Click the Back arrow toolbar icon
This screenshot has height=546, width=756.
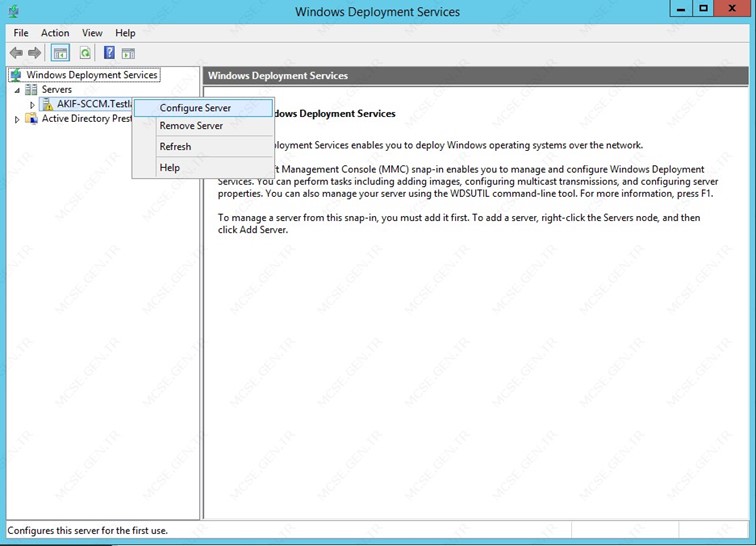pos(16,53)
